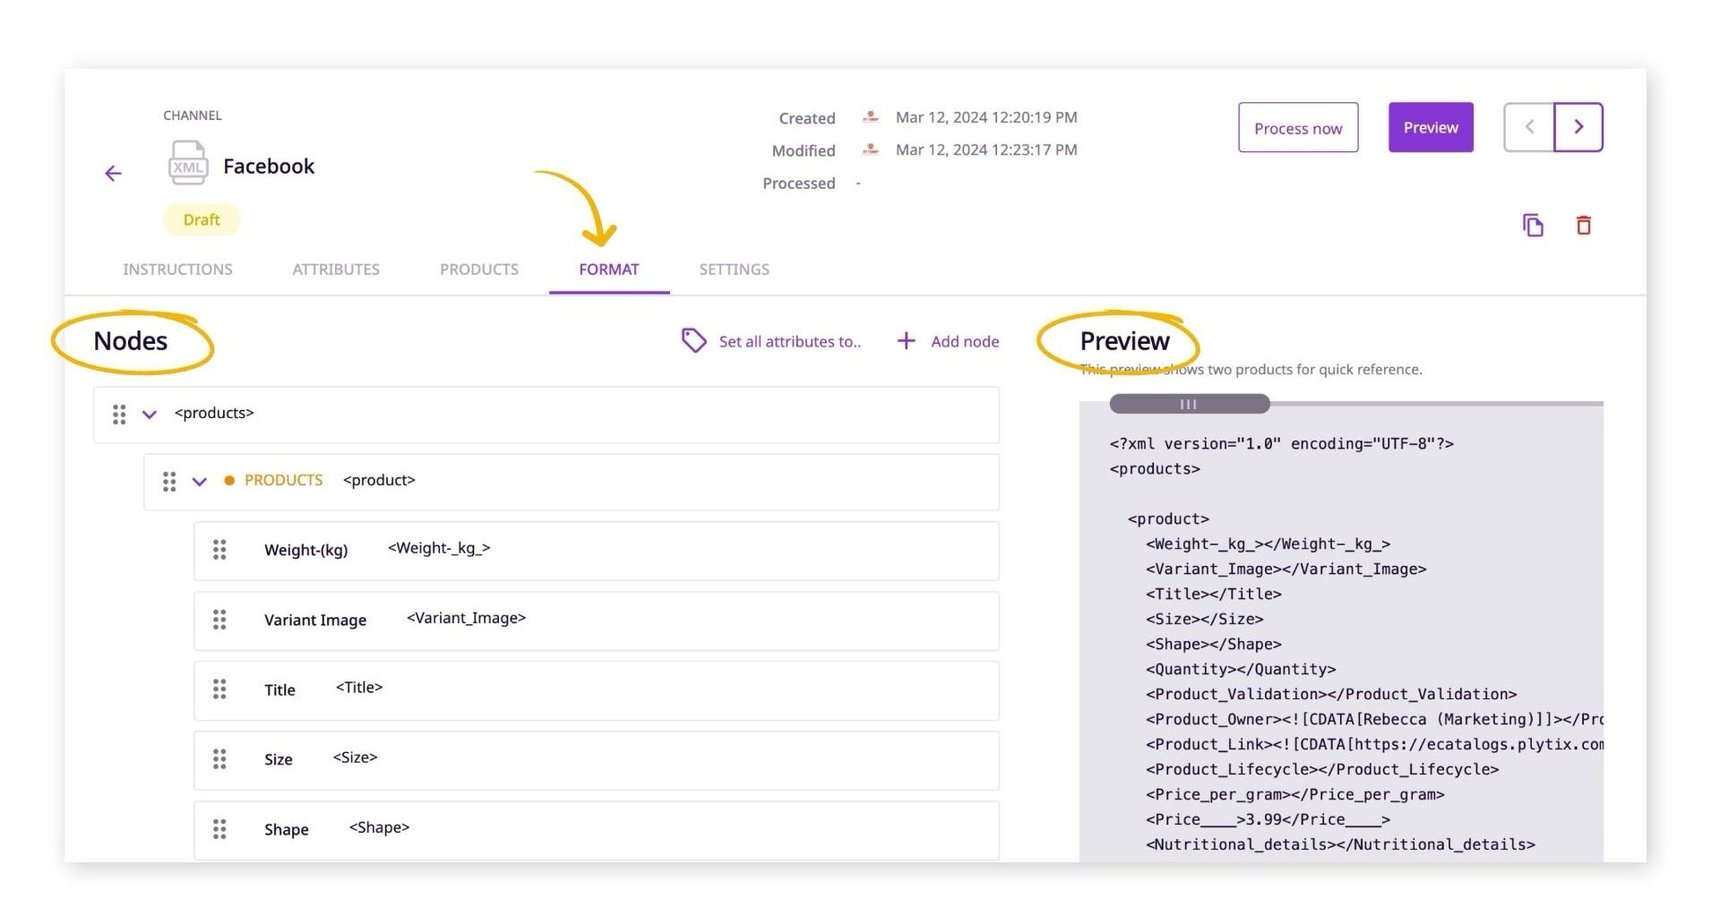Grab the drag handle on the Title node

(220, 689)
